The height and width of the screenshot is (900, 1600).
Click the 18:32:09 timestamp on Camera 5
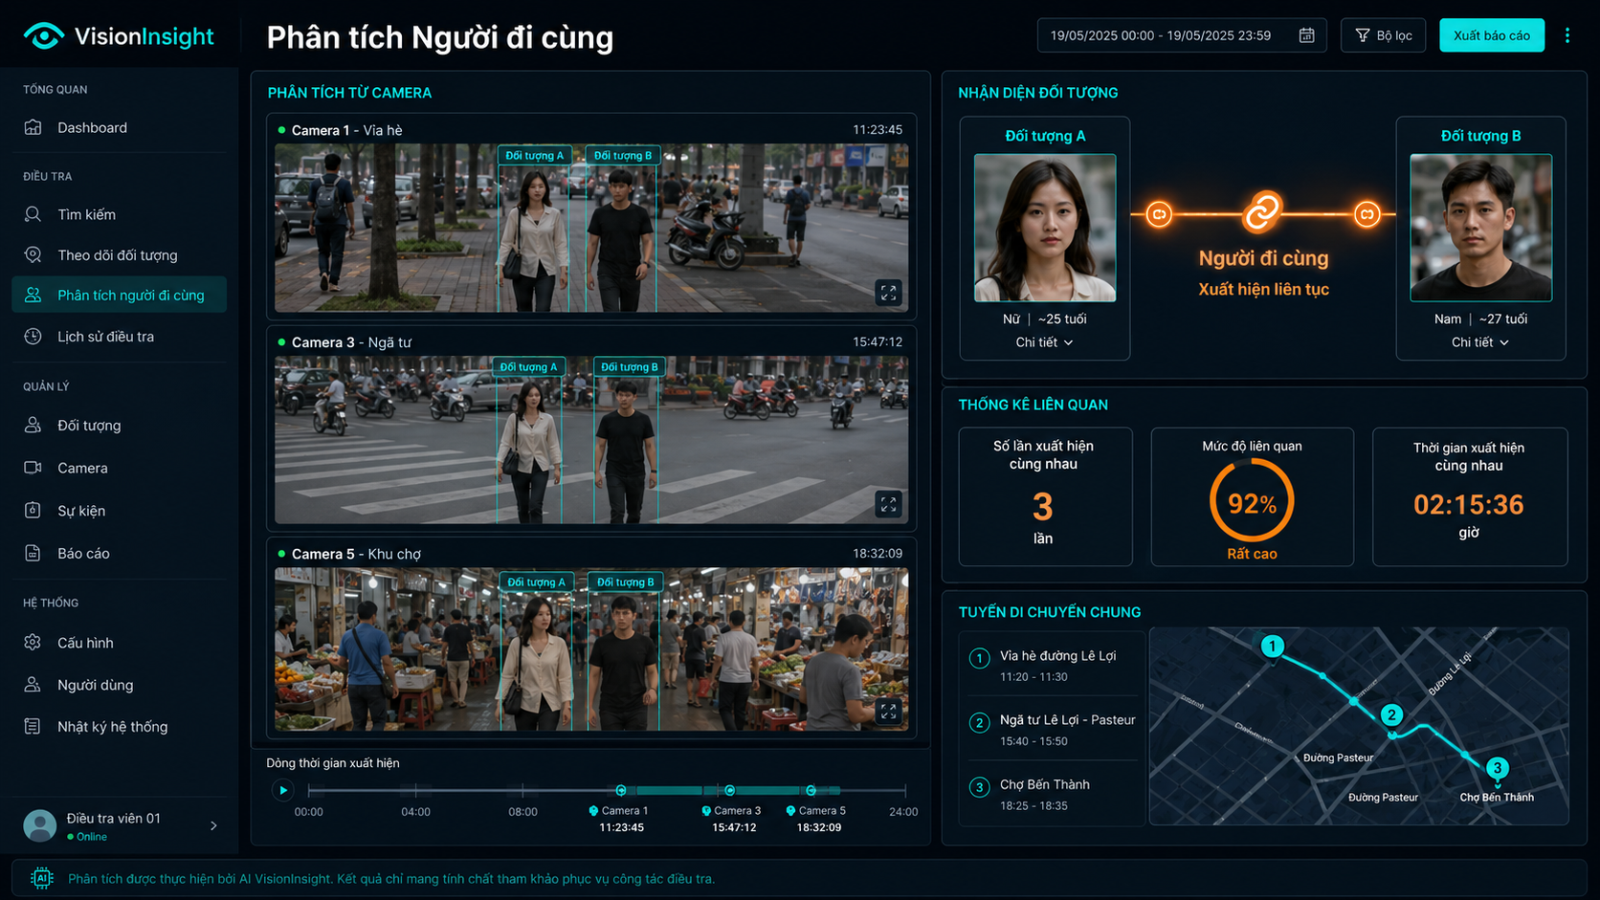coord(877,553)
